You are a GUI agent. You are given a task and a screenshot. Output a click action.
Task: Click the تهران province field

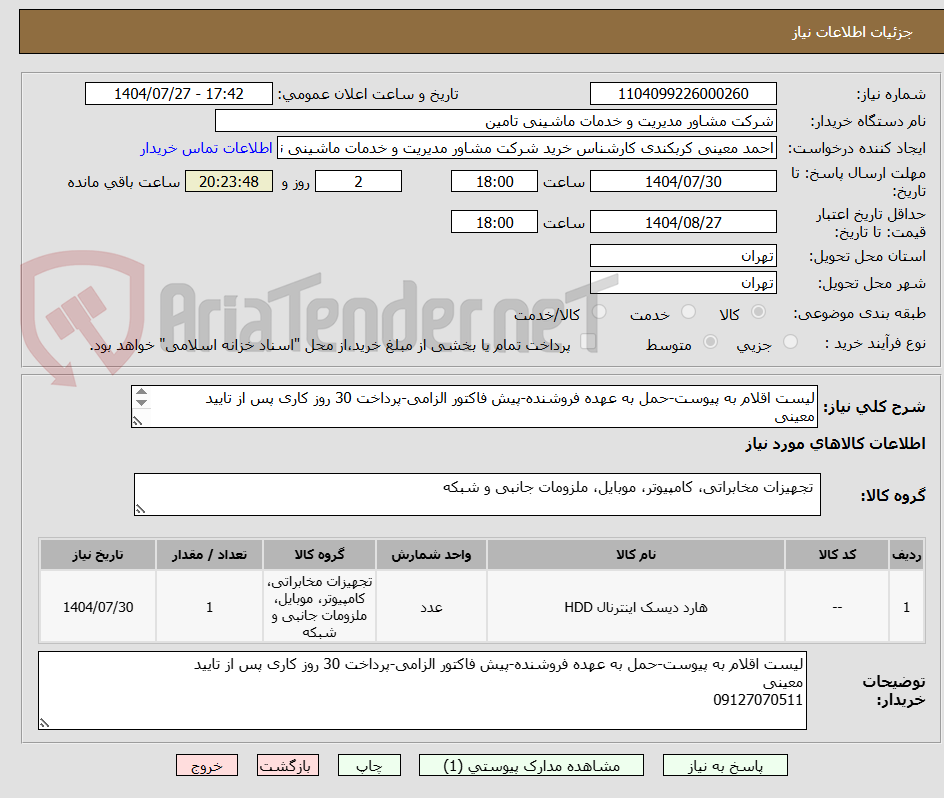[x=683, y=255]
